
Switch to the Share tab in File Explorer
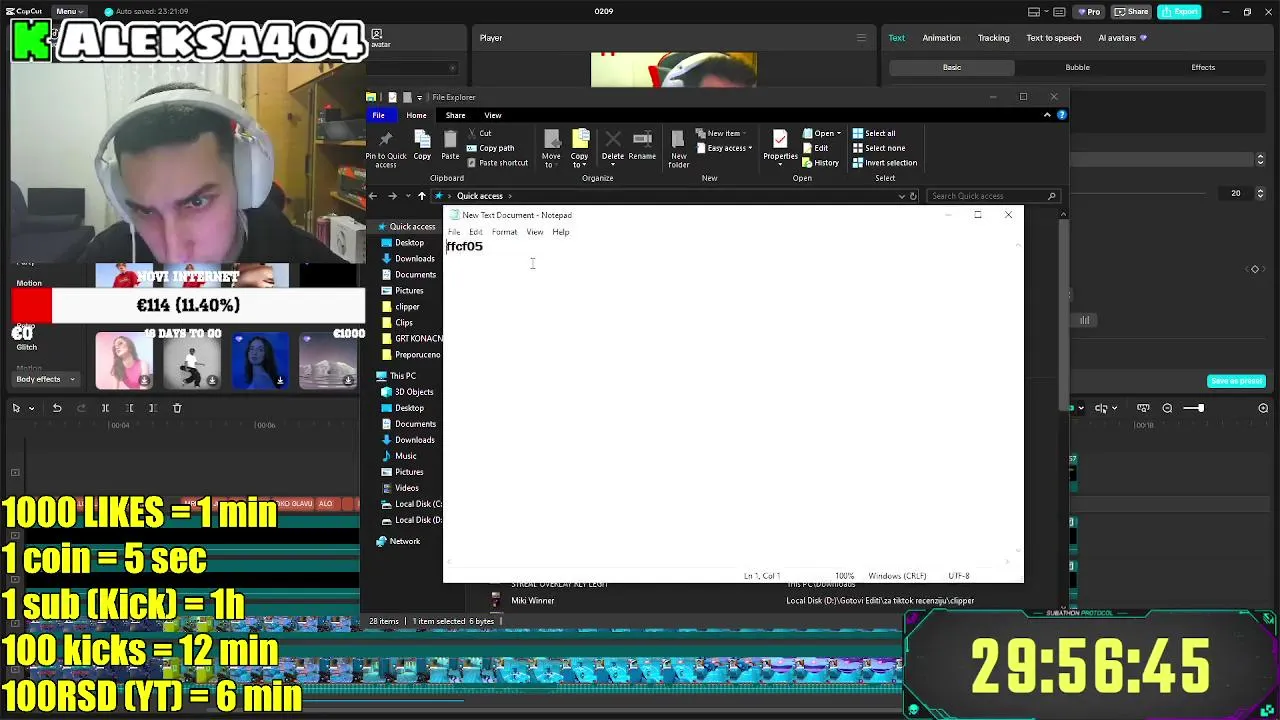455,115
